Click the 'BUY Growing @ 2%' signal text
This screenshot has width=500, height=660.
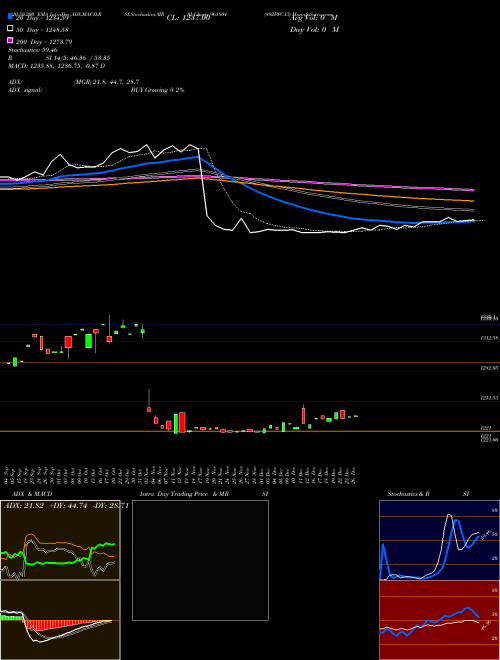157,90
